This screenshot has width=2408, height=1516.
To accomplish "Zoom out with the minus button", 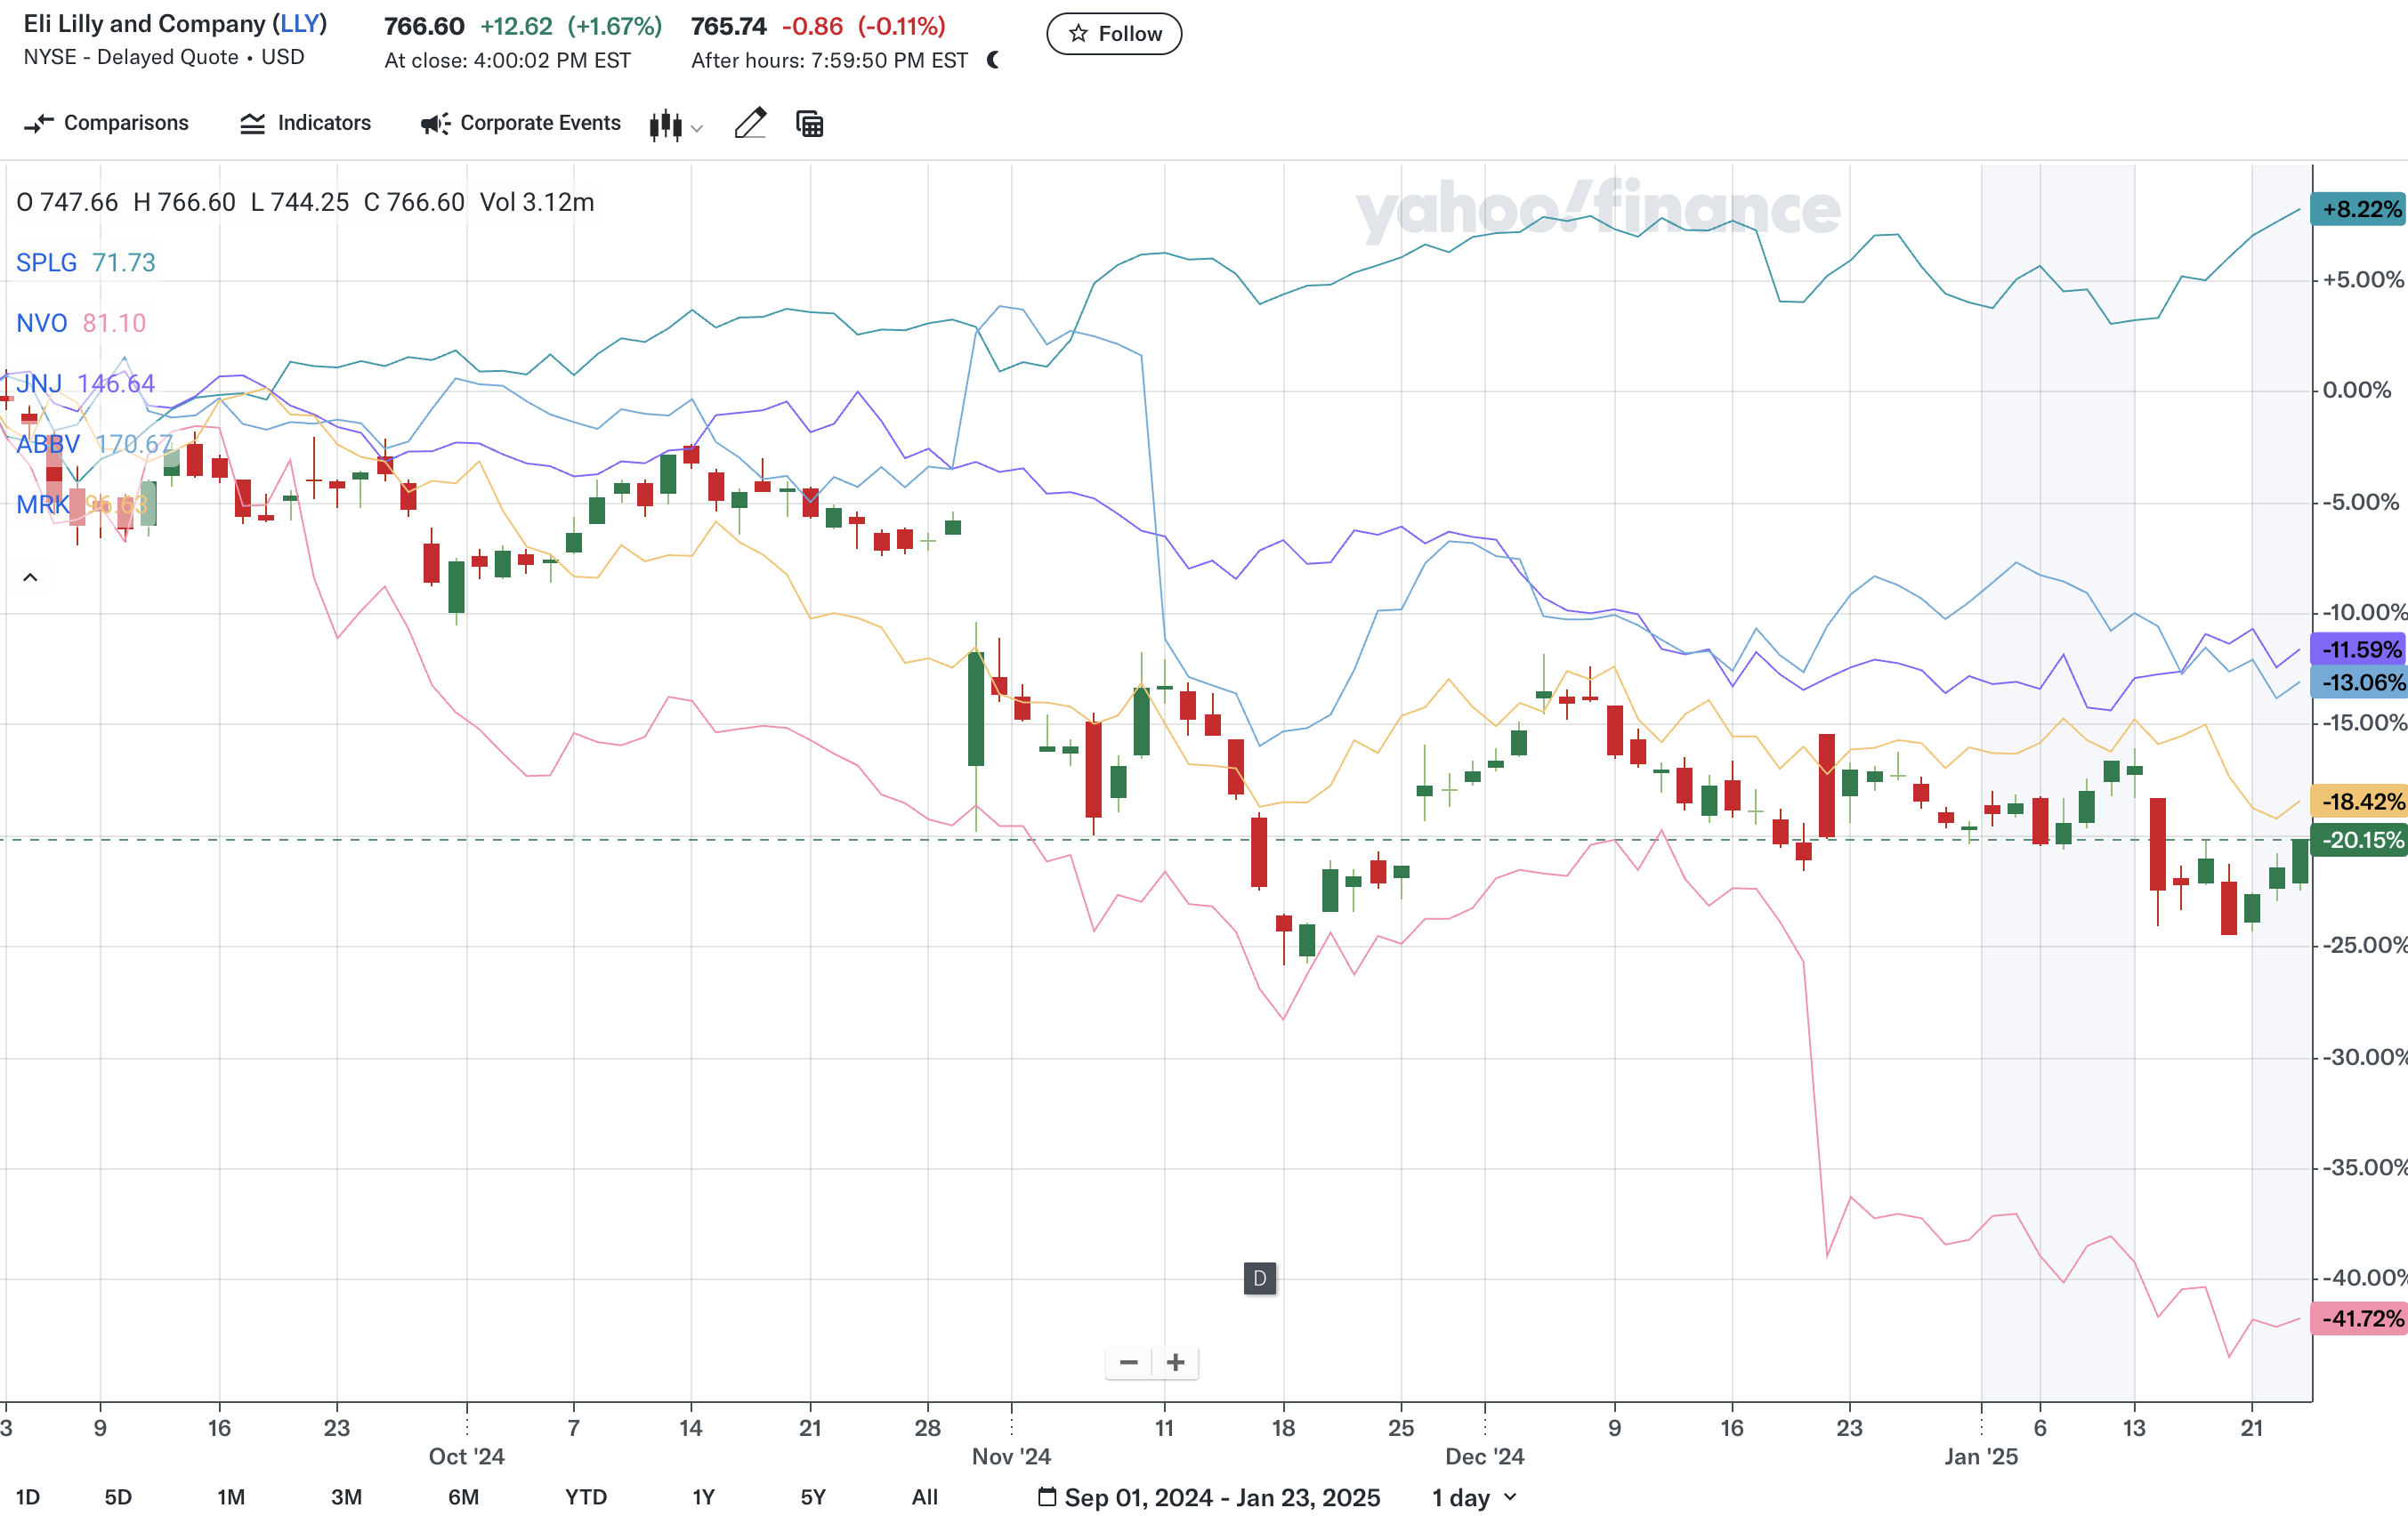I will pyautogui.click(x=1128, y=1362).
